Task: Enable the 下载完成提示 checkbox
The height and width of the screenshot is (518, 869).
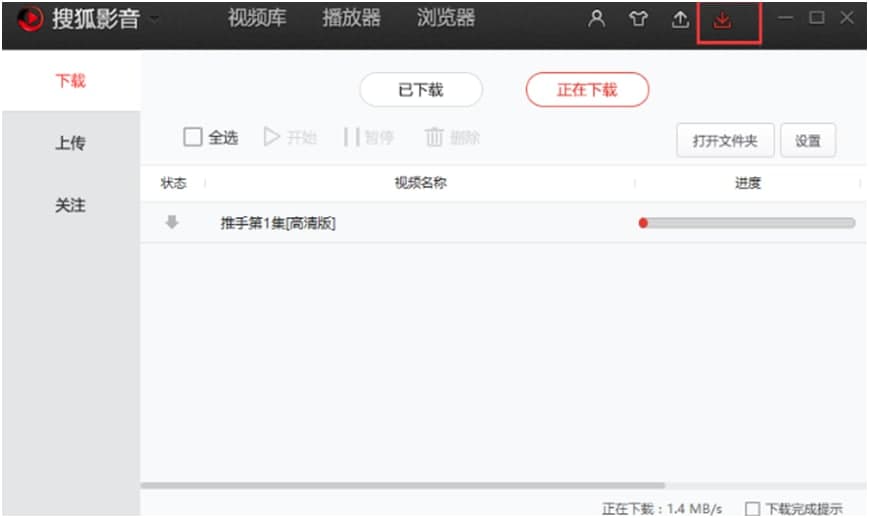Action: (x=752, y=509)
